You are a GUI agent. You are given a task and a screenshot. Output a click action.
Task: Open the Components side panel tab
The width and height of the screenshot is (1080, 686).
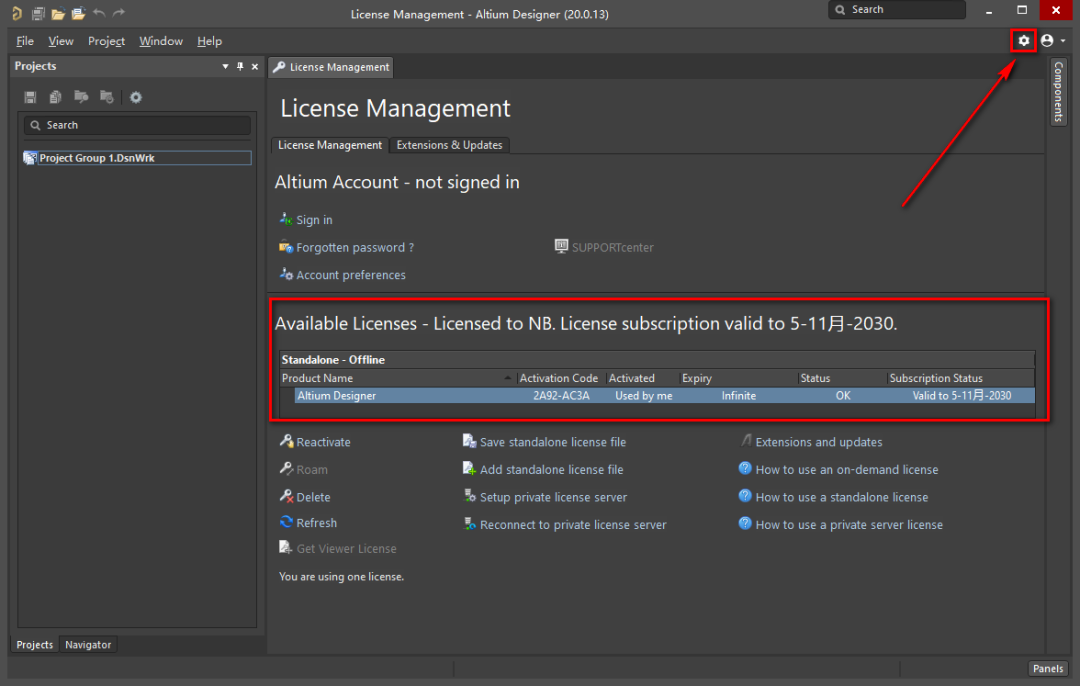[1058, 91]
